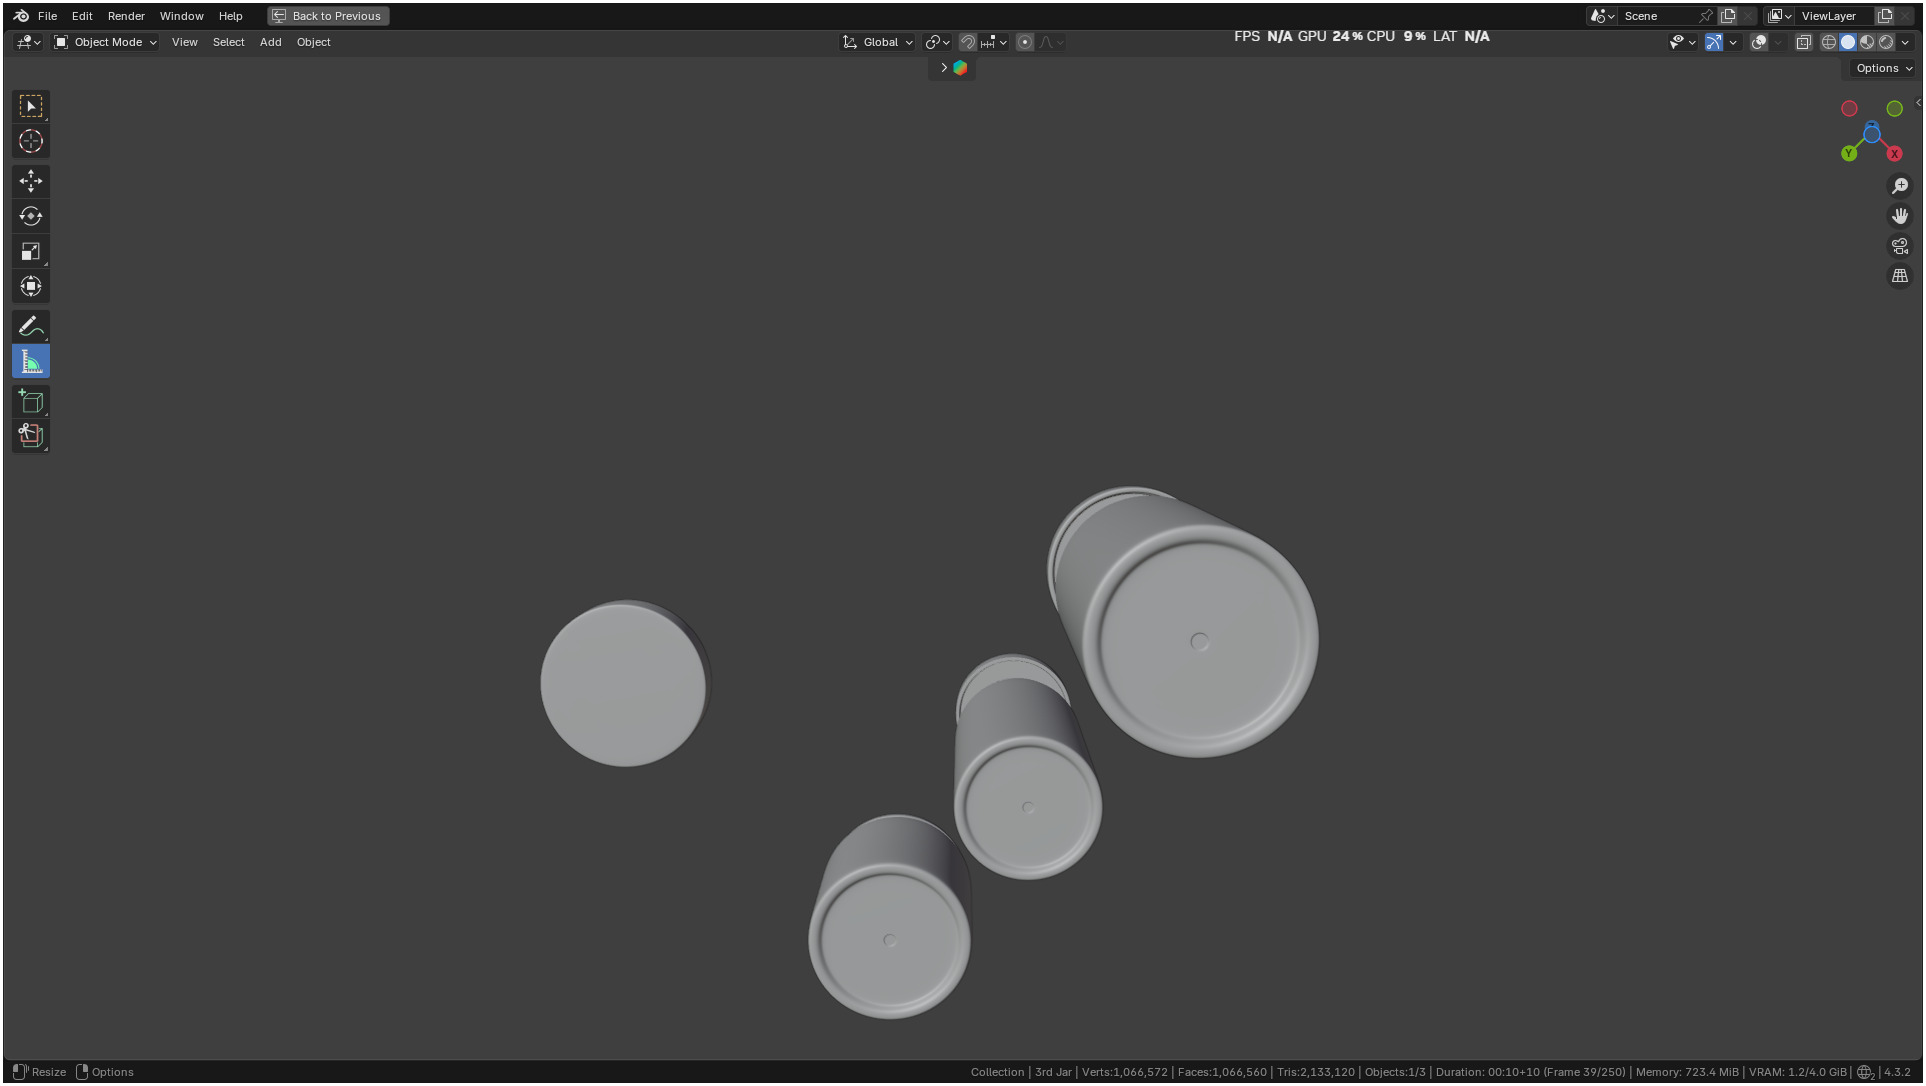Viewport: 1926px width, 1086px height.
Task: Switch to wireframe viewport shading
Action: click(1828, 42)
